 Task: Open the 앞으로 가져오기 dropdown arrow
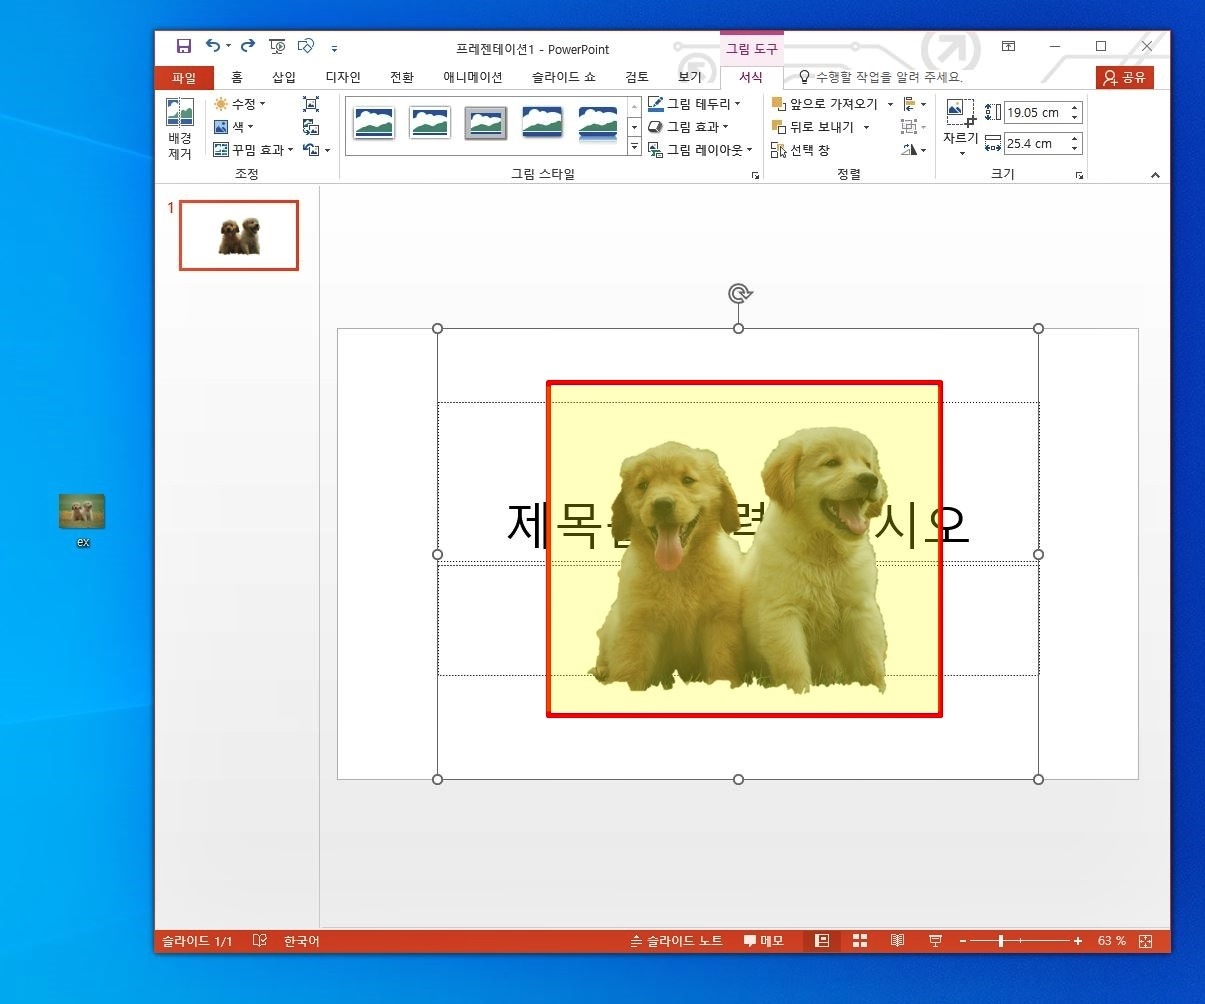[890, 104]
